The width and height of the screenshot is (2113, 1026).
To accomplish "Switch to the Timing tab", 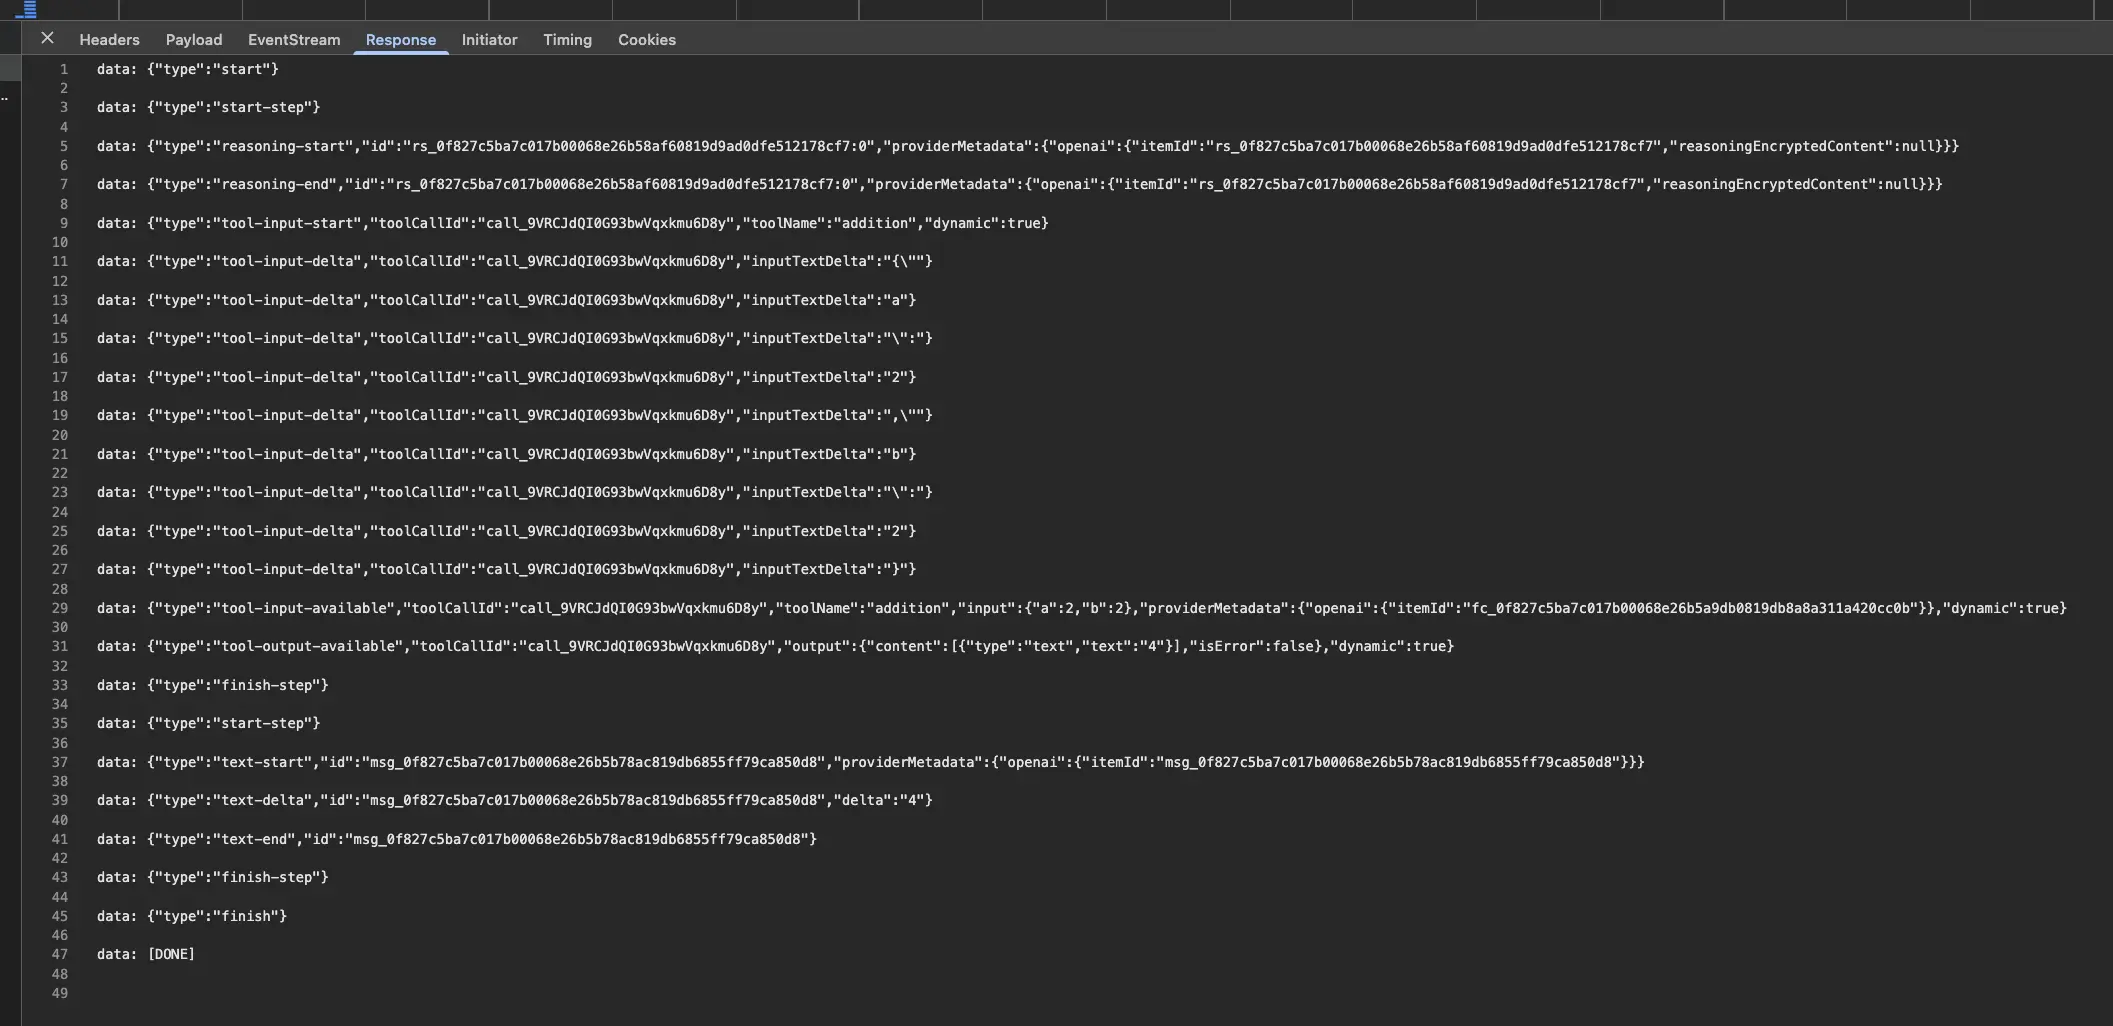I will click(567, 40).
